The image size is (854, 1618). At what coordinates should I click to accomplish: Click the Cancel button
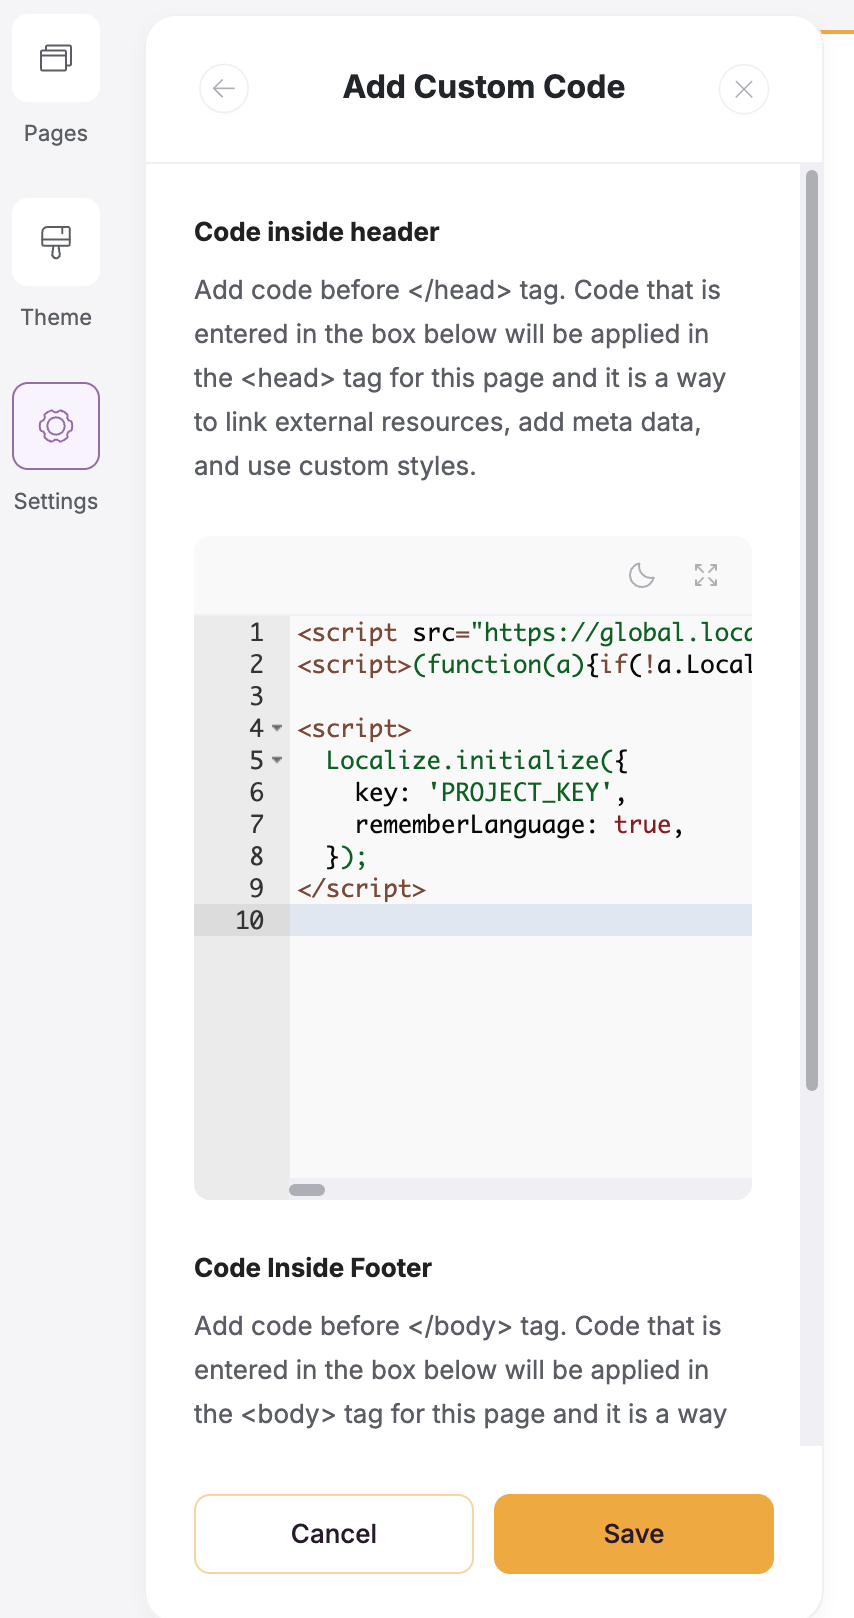point(334,1534)
